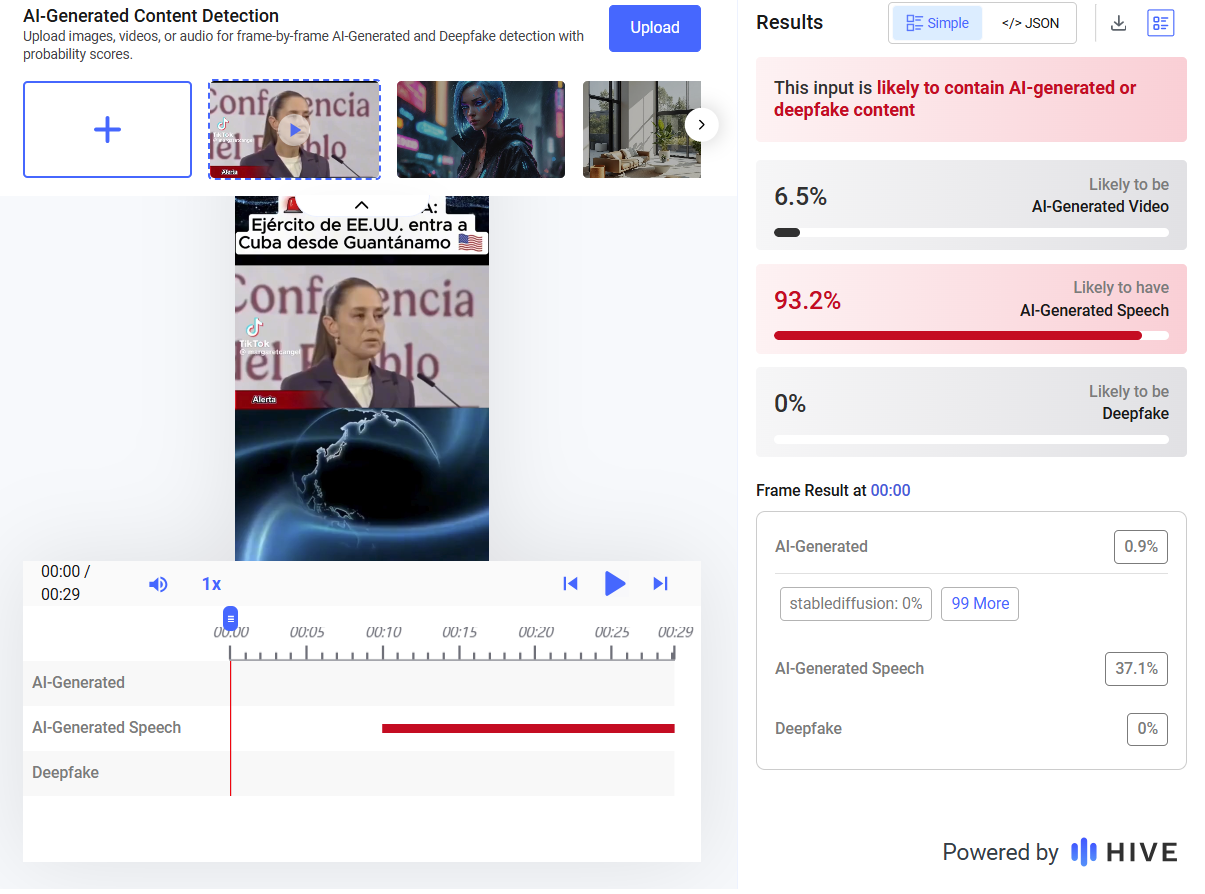Skip to the previous frame
The height and width of the screenshot is (894, 1205).
tap(570, 584)
